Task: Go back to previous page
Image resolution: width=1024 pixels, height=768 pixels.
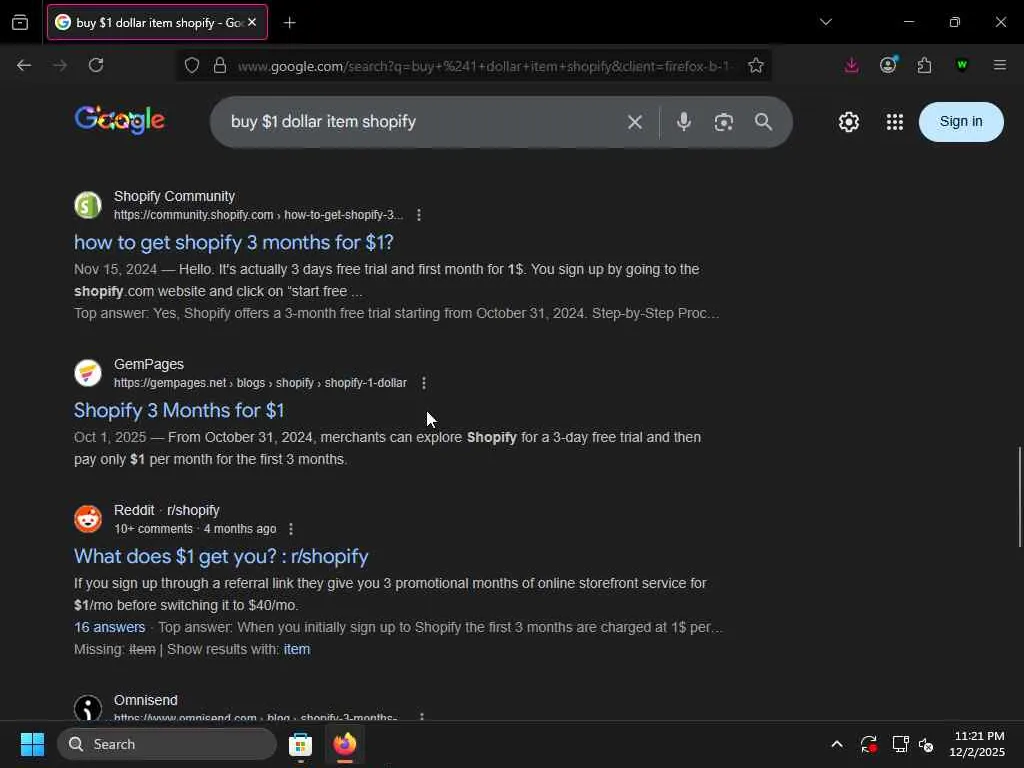Action: click(24, 65)
